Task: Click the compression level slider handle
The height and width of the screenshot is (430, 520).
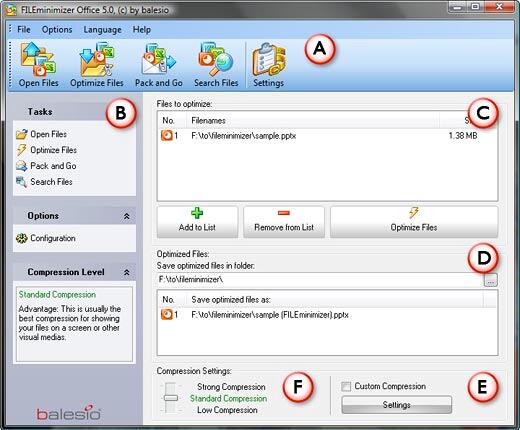Action: click(x=170, y=398)
